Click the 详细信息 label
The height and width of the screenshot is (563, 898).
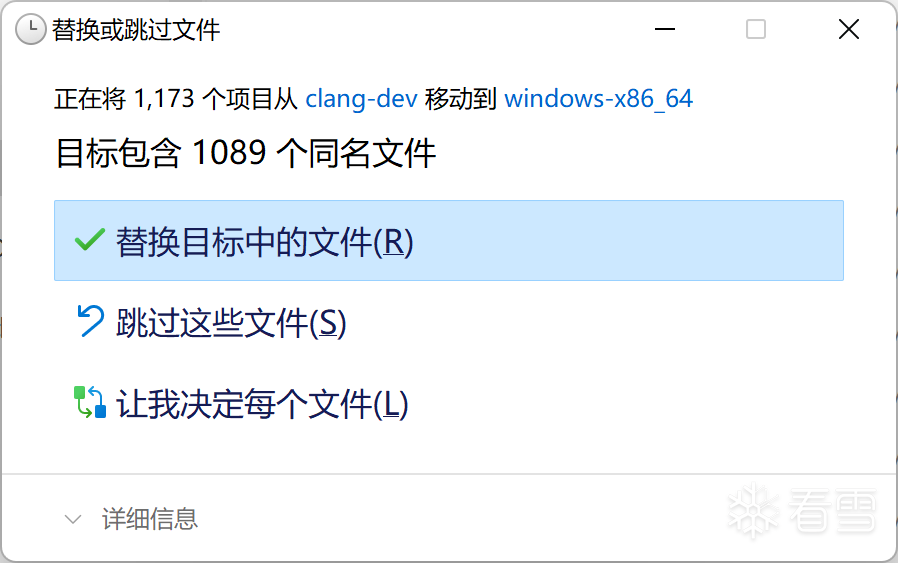[150, 519]
